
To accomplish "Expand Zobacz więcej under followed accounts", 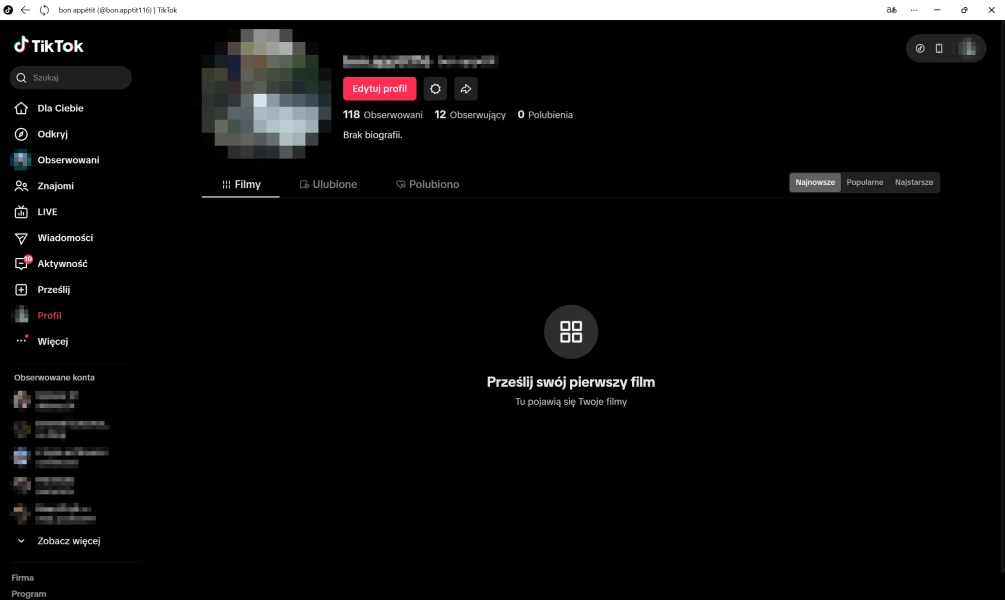I will pos(68,541).
